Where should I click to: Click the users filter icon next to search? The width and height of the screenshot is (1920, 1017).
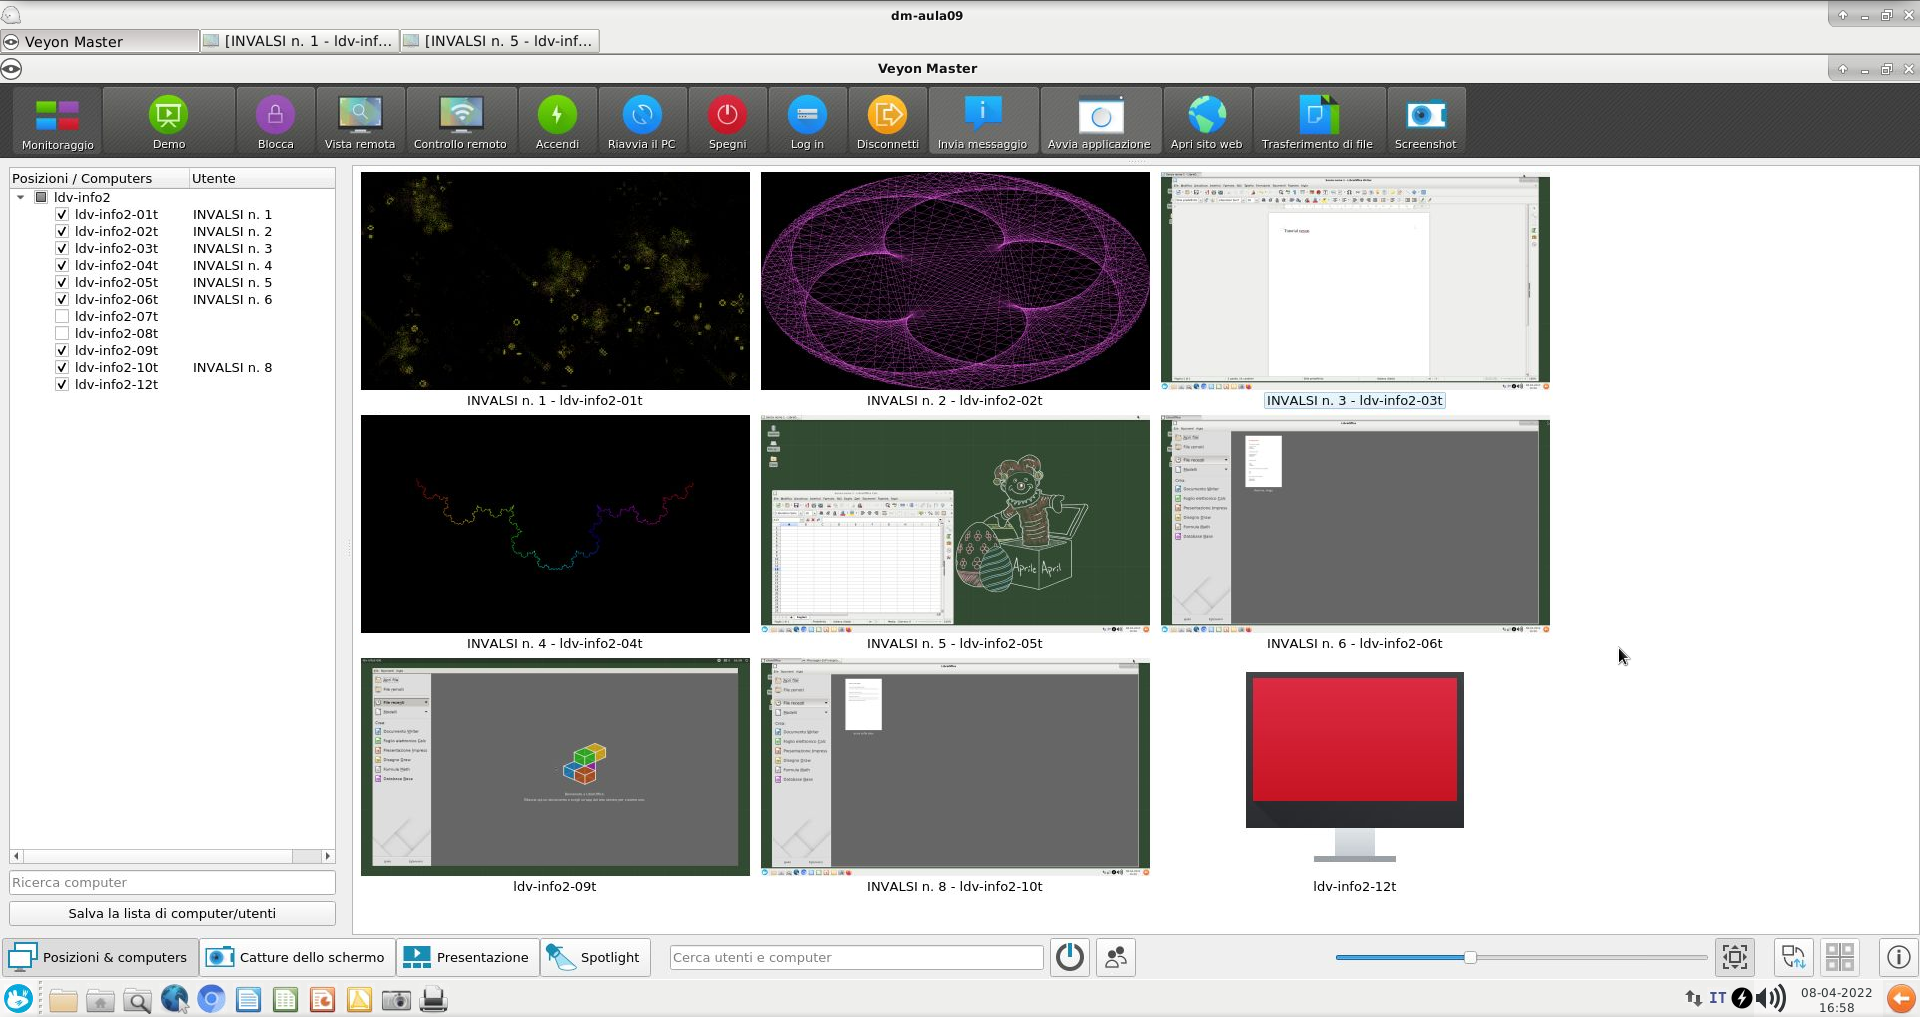tap(1116, 957)
